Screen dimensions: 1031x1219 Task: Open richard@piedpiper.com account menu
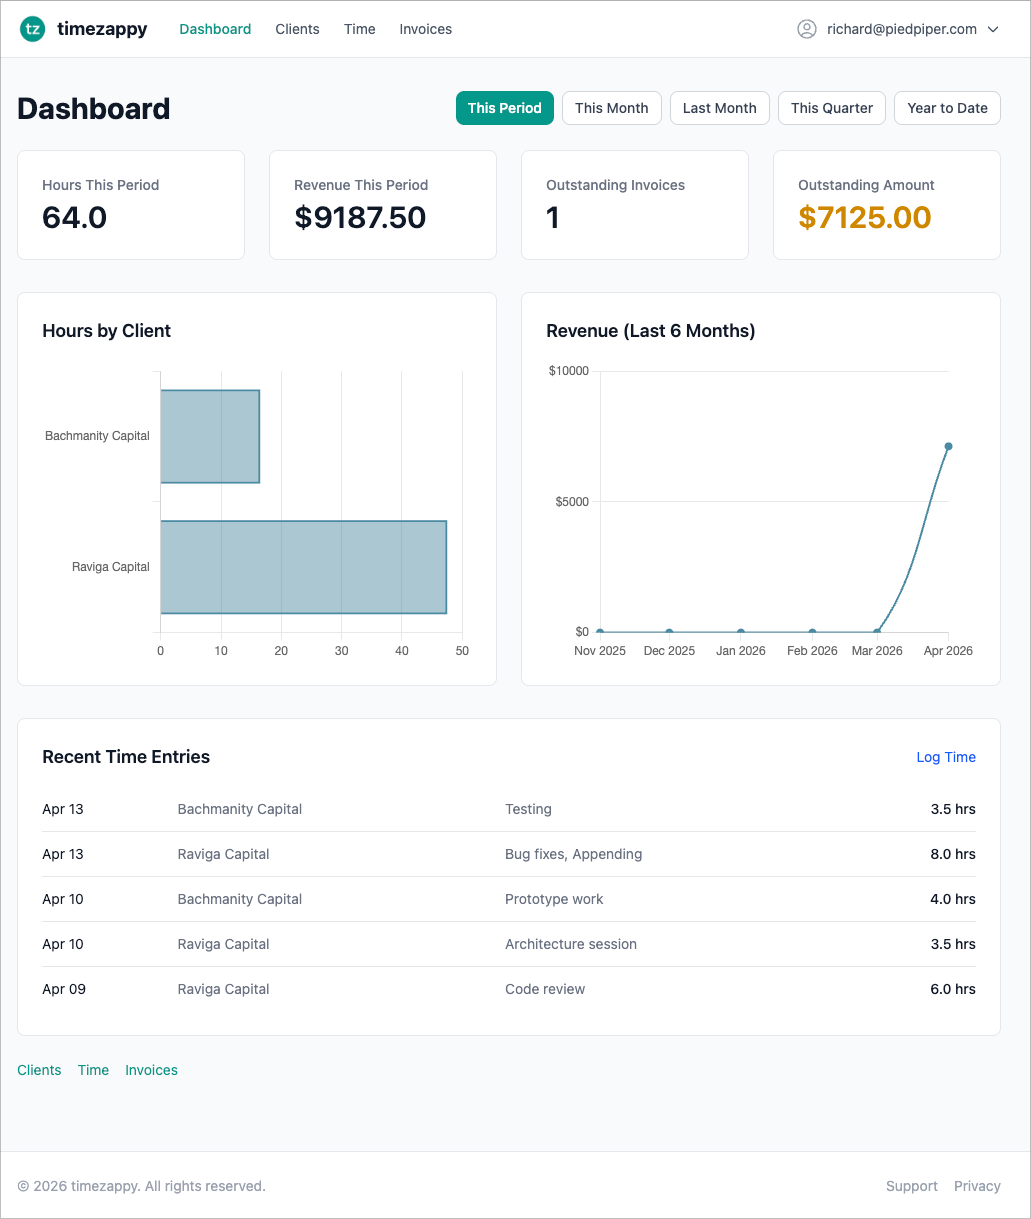[x=898, y=29]
